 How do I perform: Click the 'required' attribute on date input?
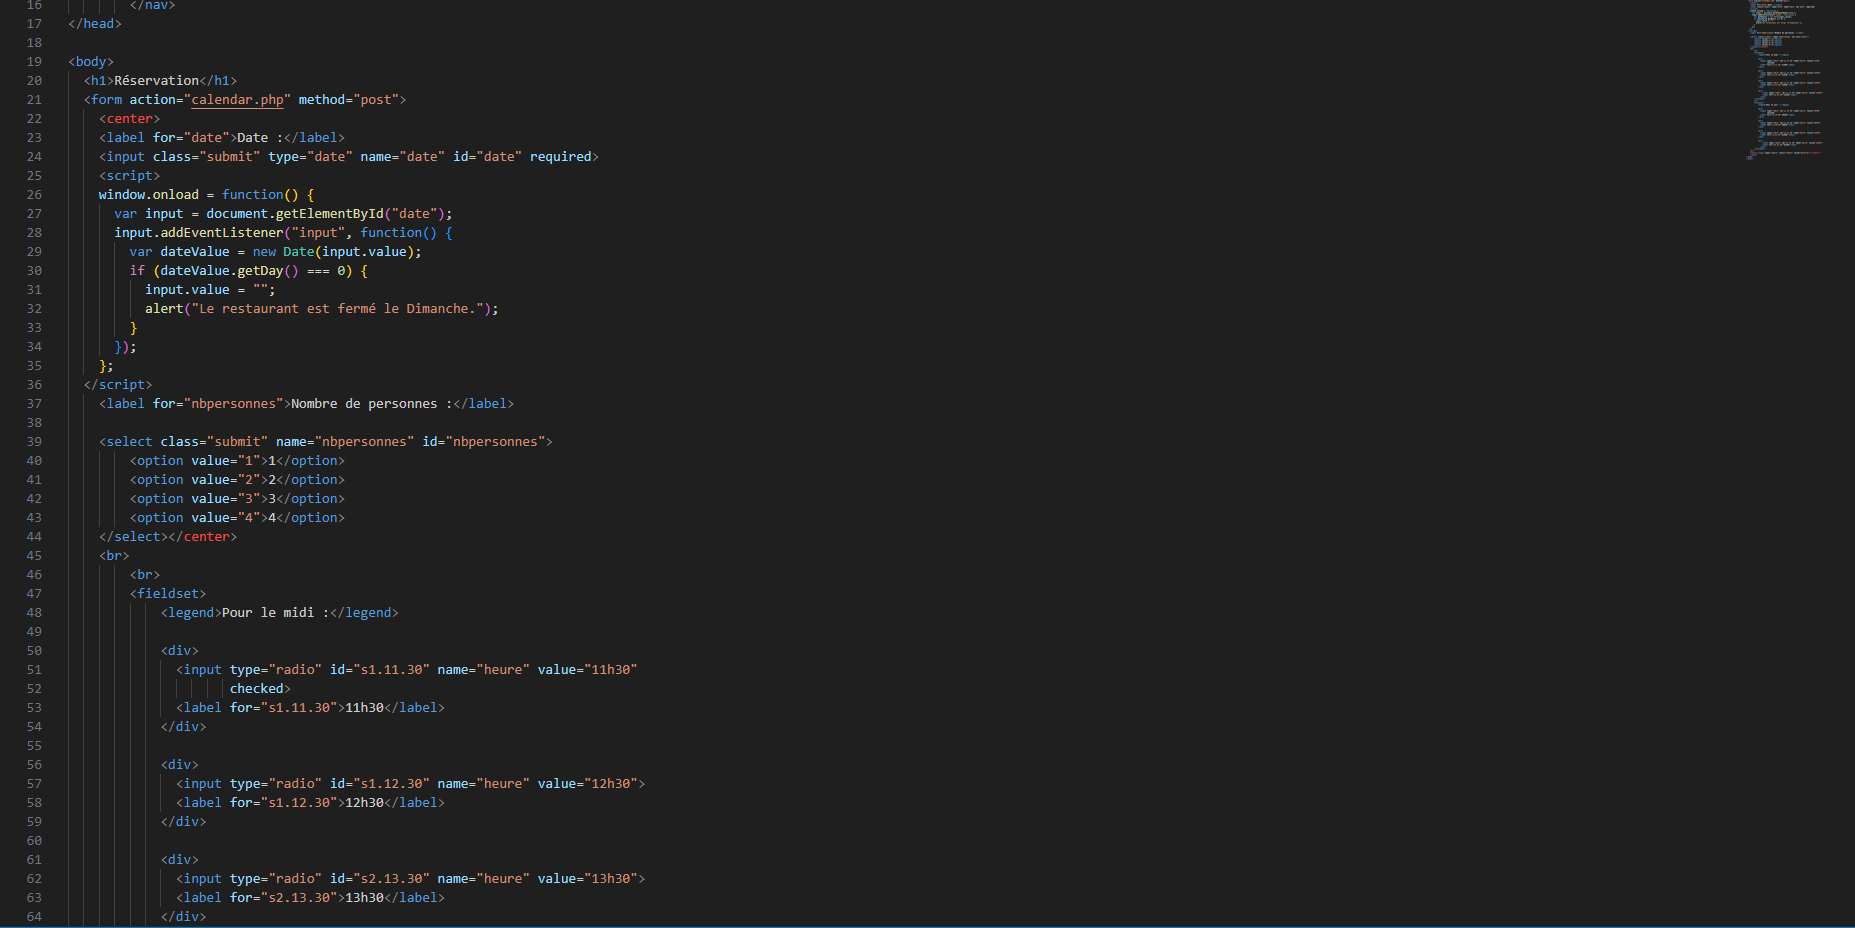point(560,157)
